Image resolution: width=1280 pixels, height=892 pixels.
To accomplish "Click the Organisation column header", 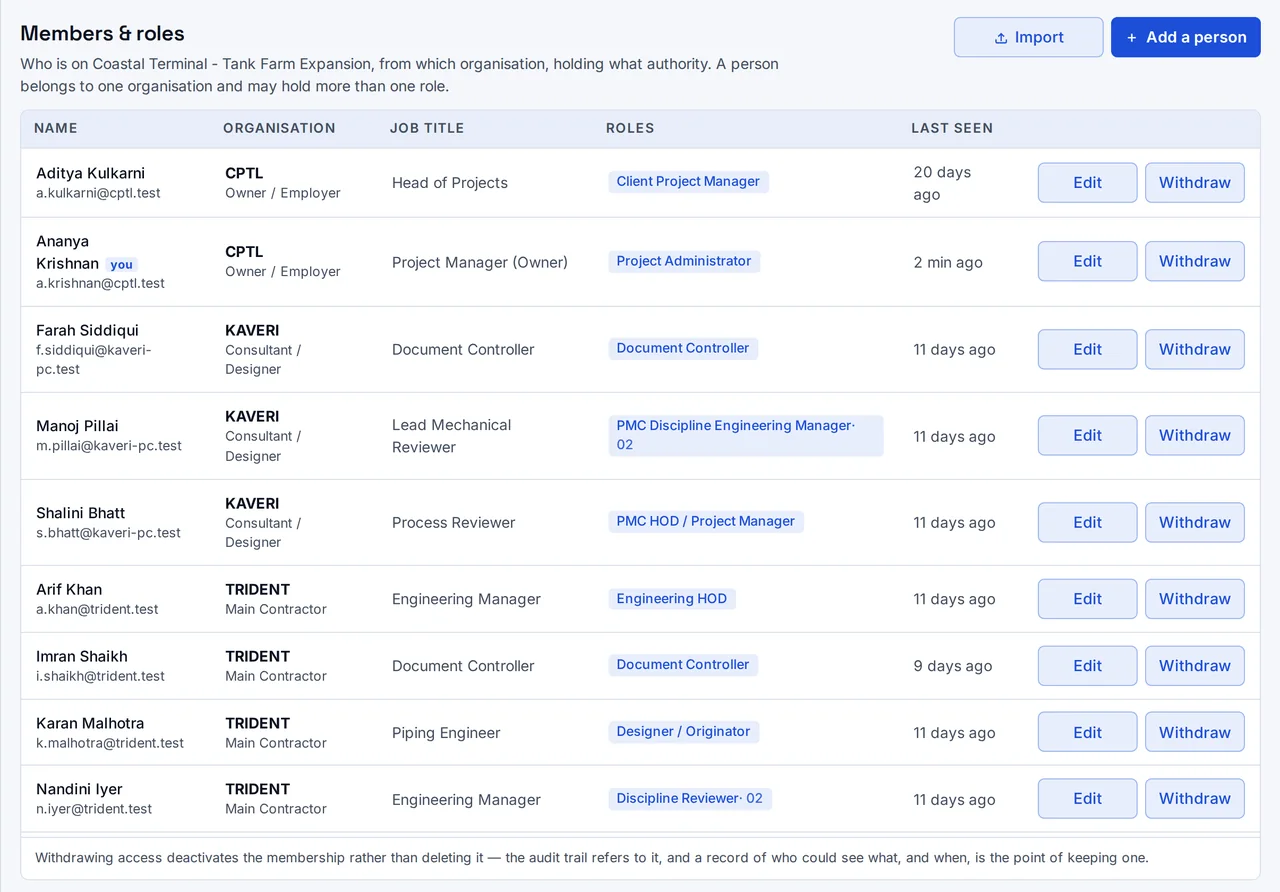I will pos(279,128).
